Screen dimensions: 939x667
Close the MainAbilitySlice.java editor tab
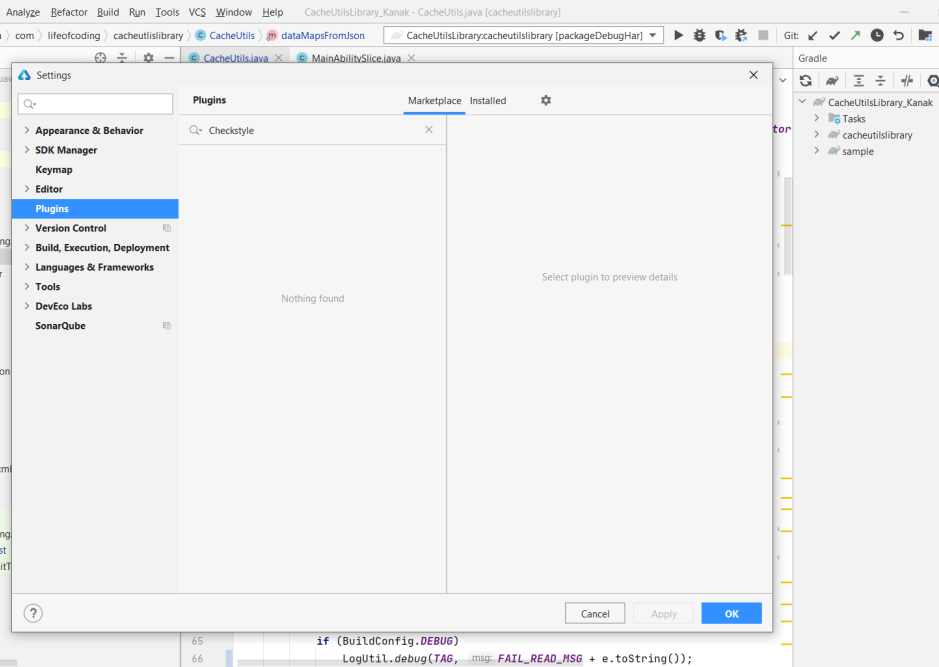click(411, 58)
